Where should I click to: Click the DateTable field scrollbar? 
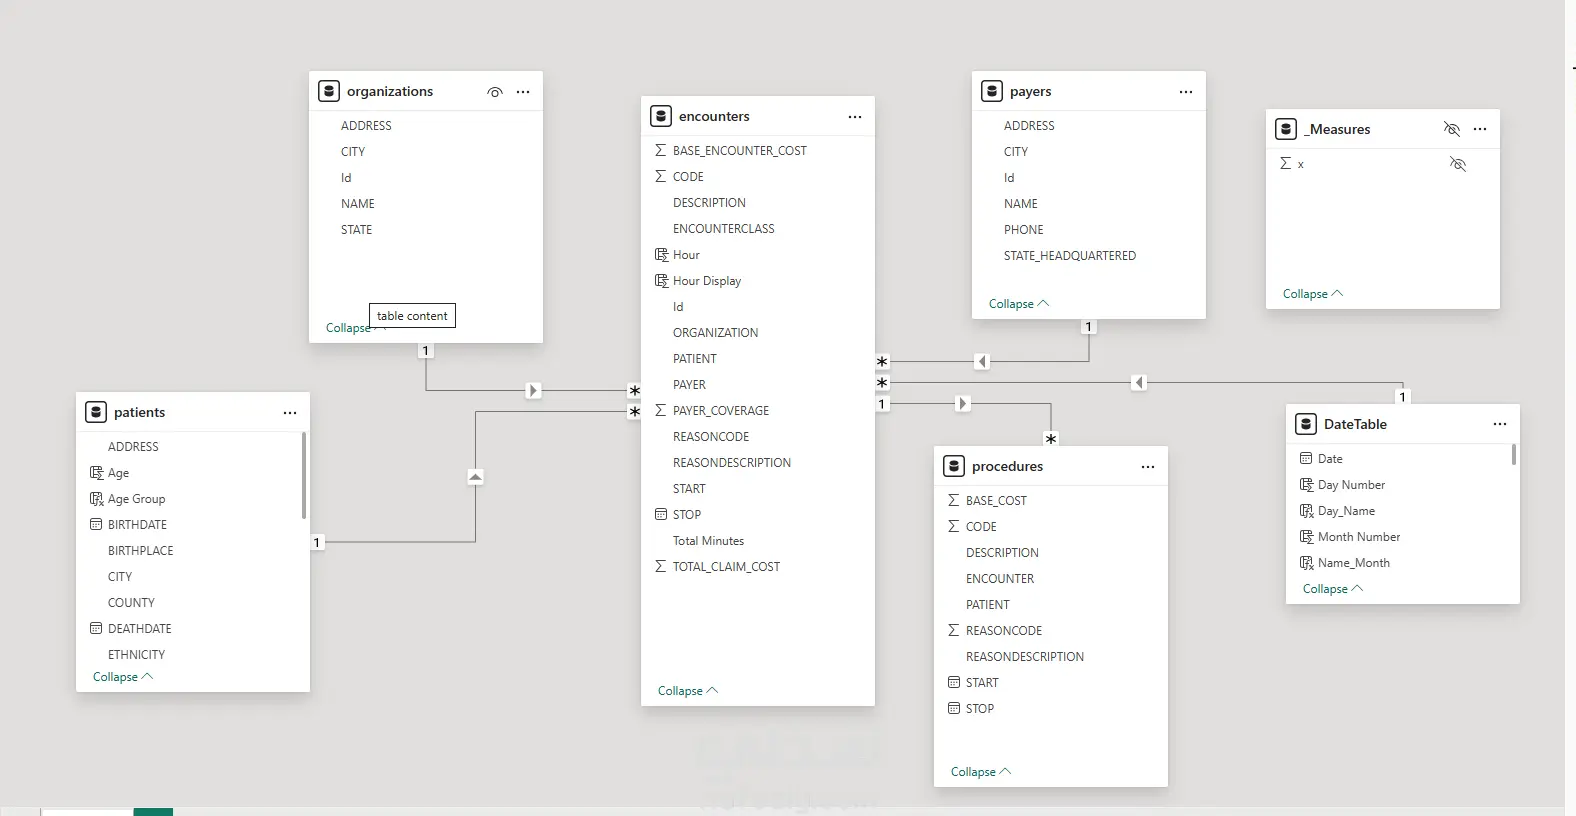coord(1514,455)
